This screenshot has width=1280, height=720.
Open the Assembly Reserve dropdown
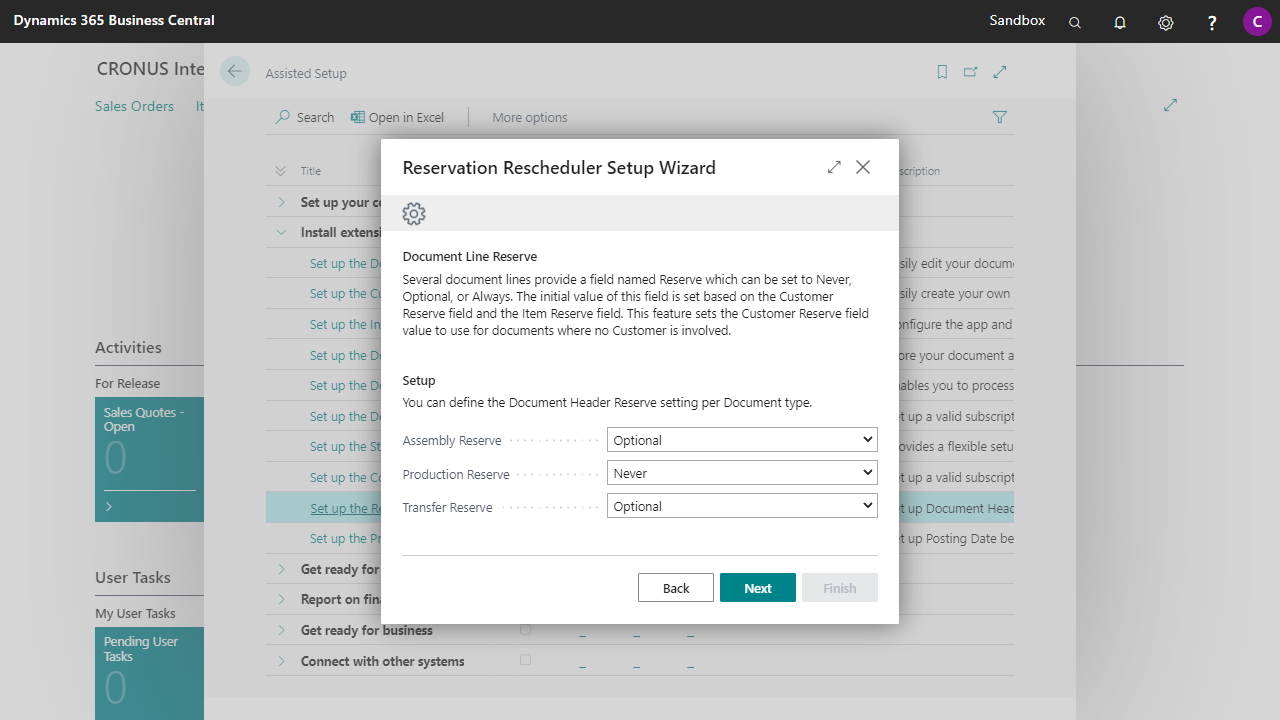point(741,440)
